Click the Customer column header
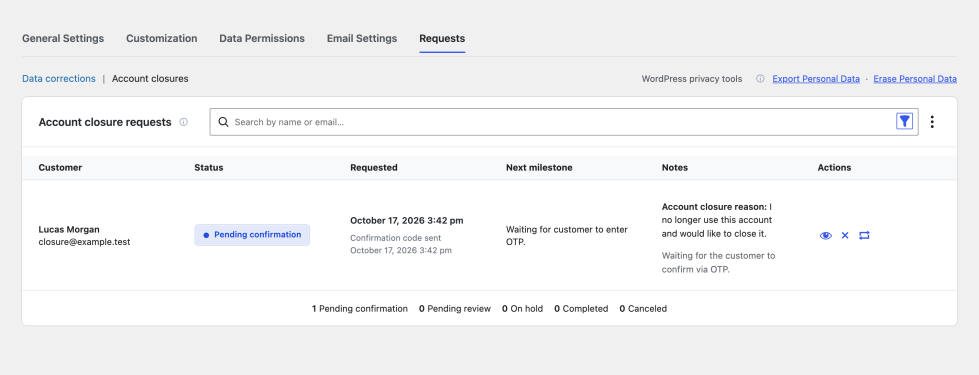This screenshot has width=979, height=375. pyautogui.click(x=60, y=167)
